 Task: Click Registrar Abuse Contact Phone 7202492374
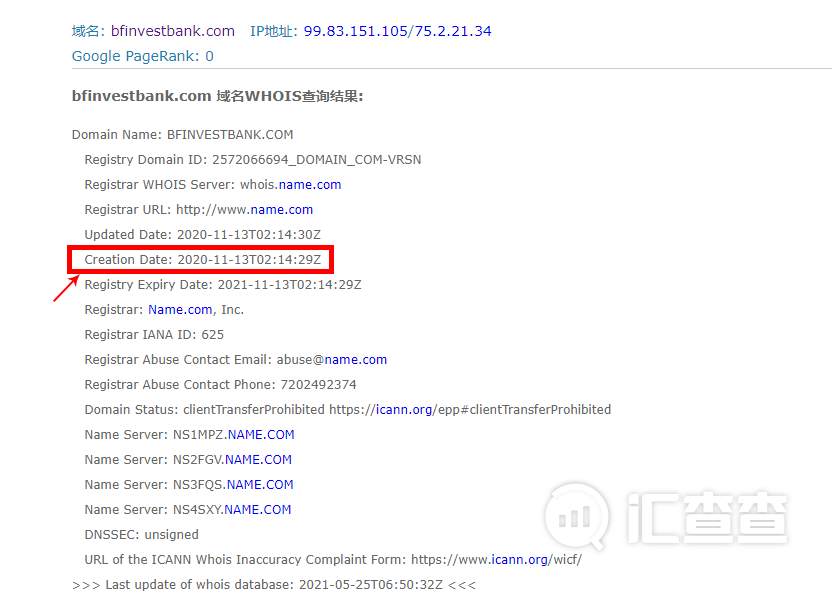click(220, 385)
